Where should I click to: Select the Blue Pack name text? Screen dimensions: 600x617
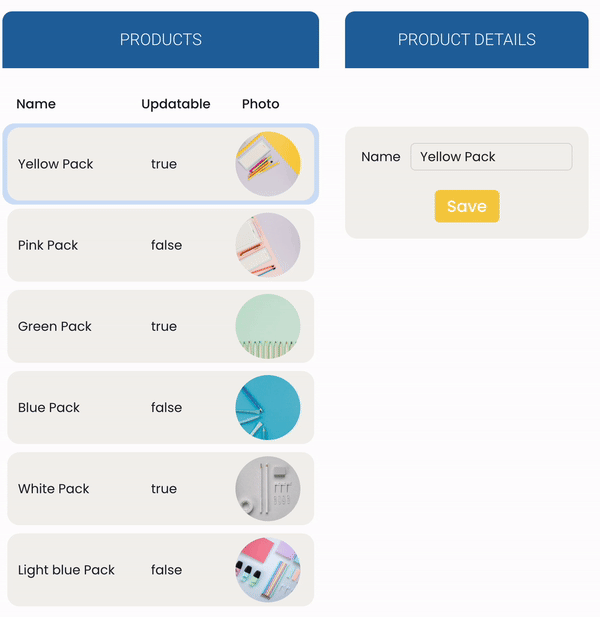[x=49, y=407]
